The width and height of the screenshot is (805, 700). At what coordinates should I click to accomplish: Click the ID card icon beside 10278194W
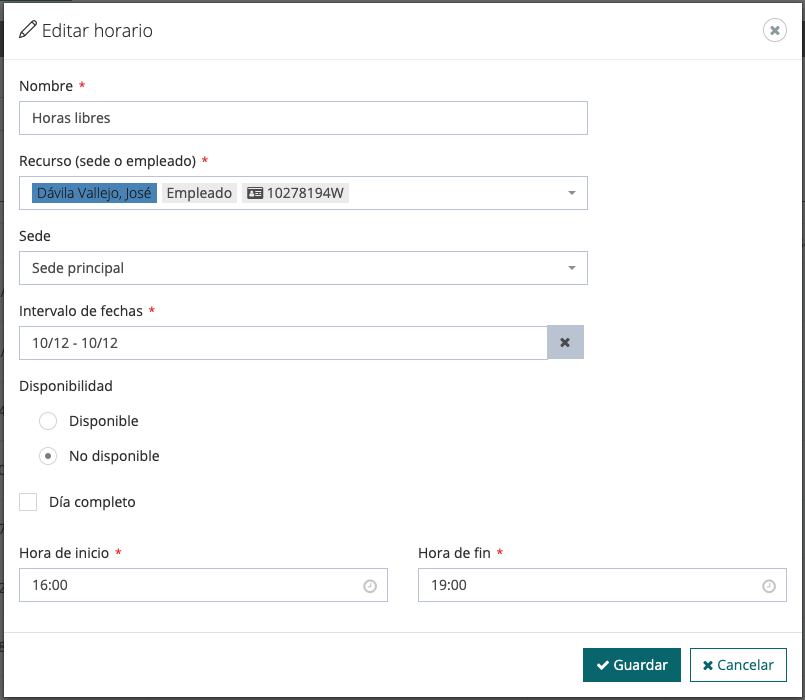tap(255, 193)
